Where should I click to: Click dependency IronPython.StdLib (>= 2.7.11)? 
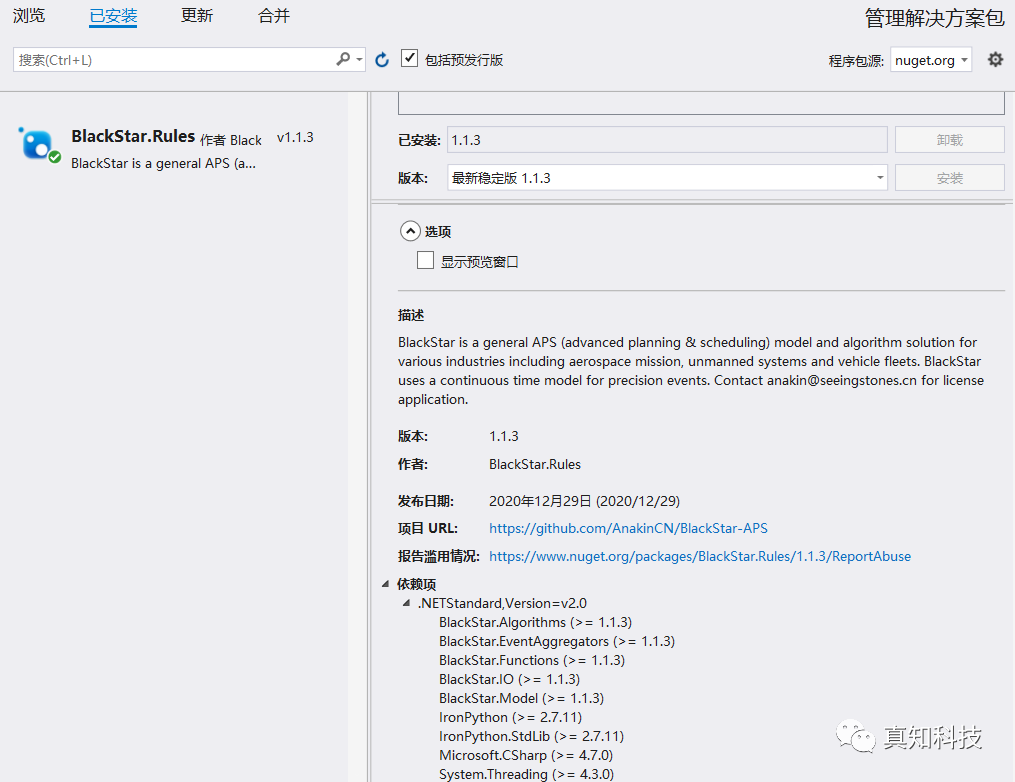531,736
